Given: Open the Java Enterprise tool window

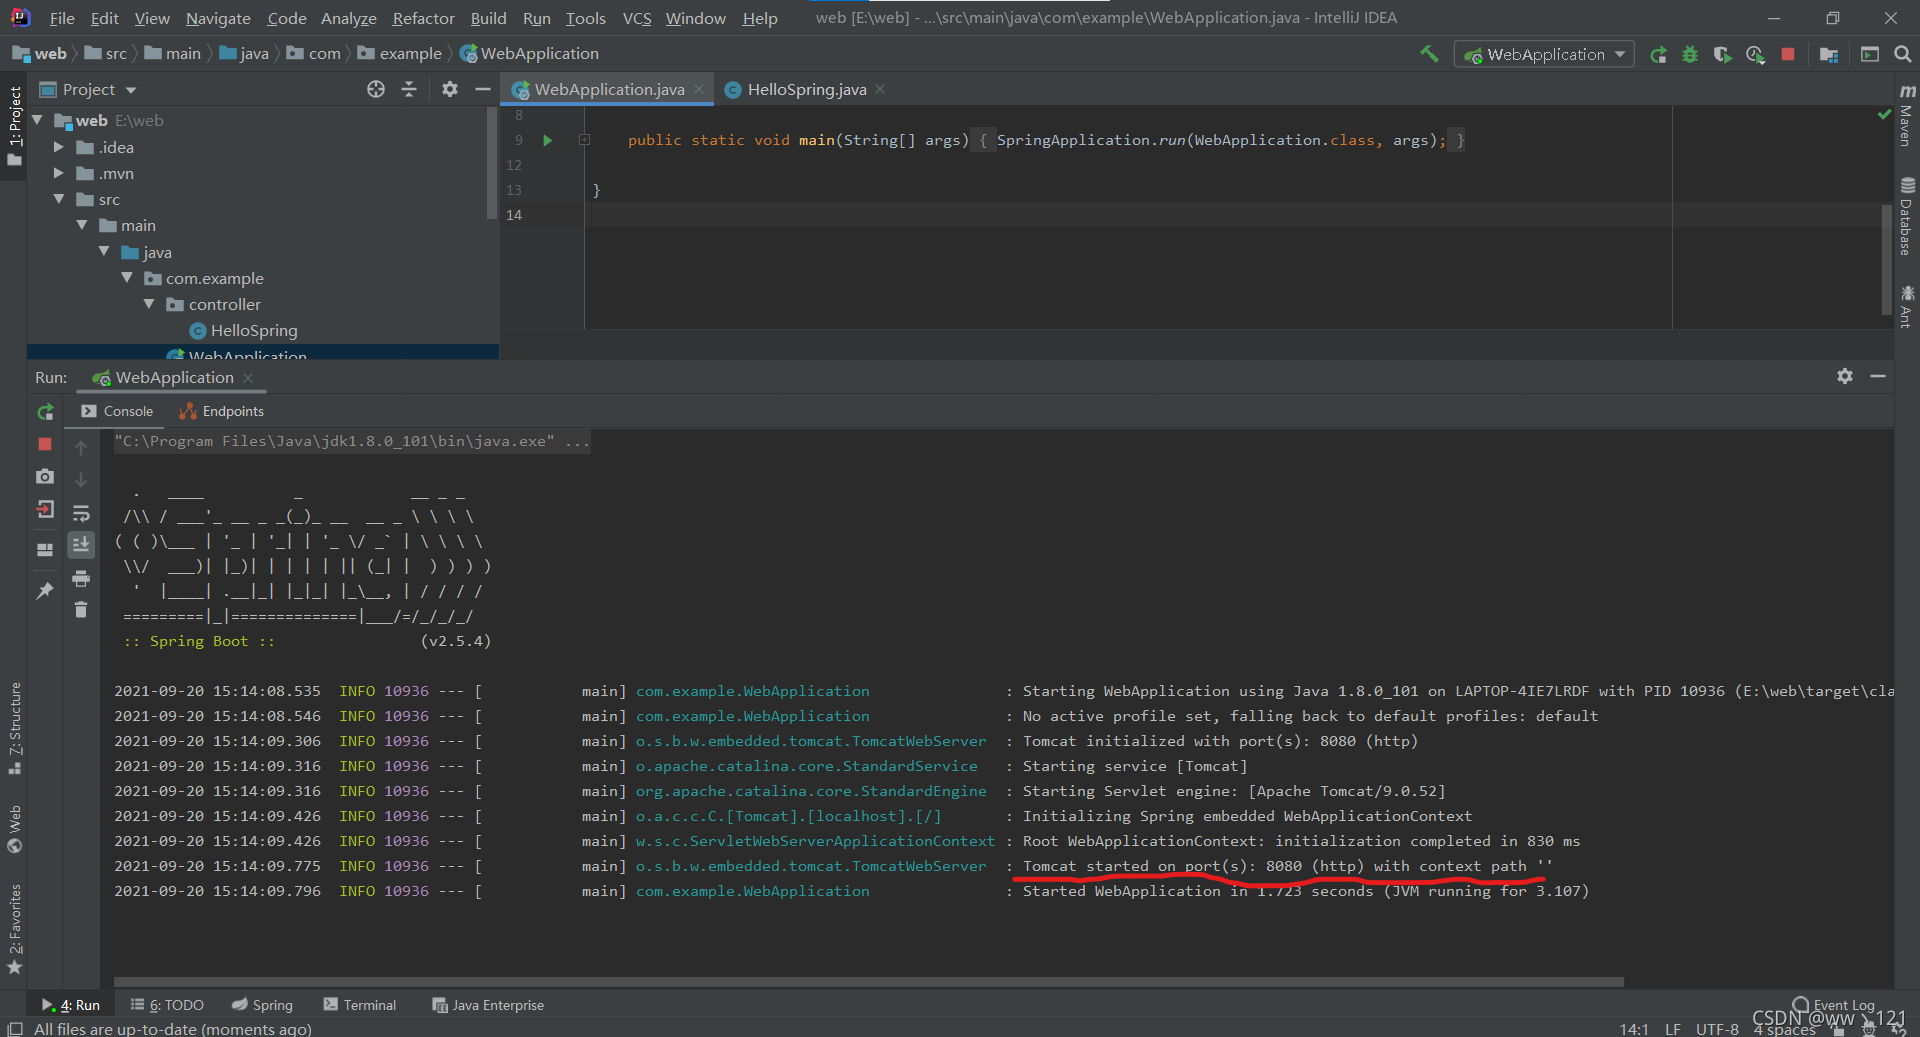Looking at the screenshot, I should pos(488,1005).
